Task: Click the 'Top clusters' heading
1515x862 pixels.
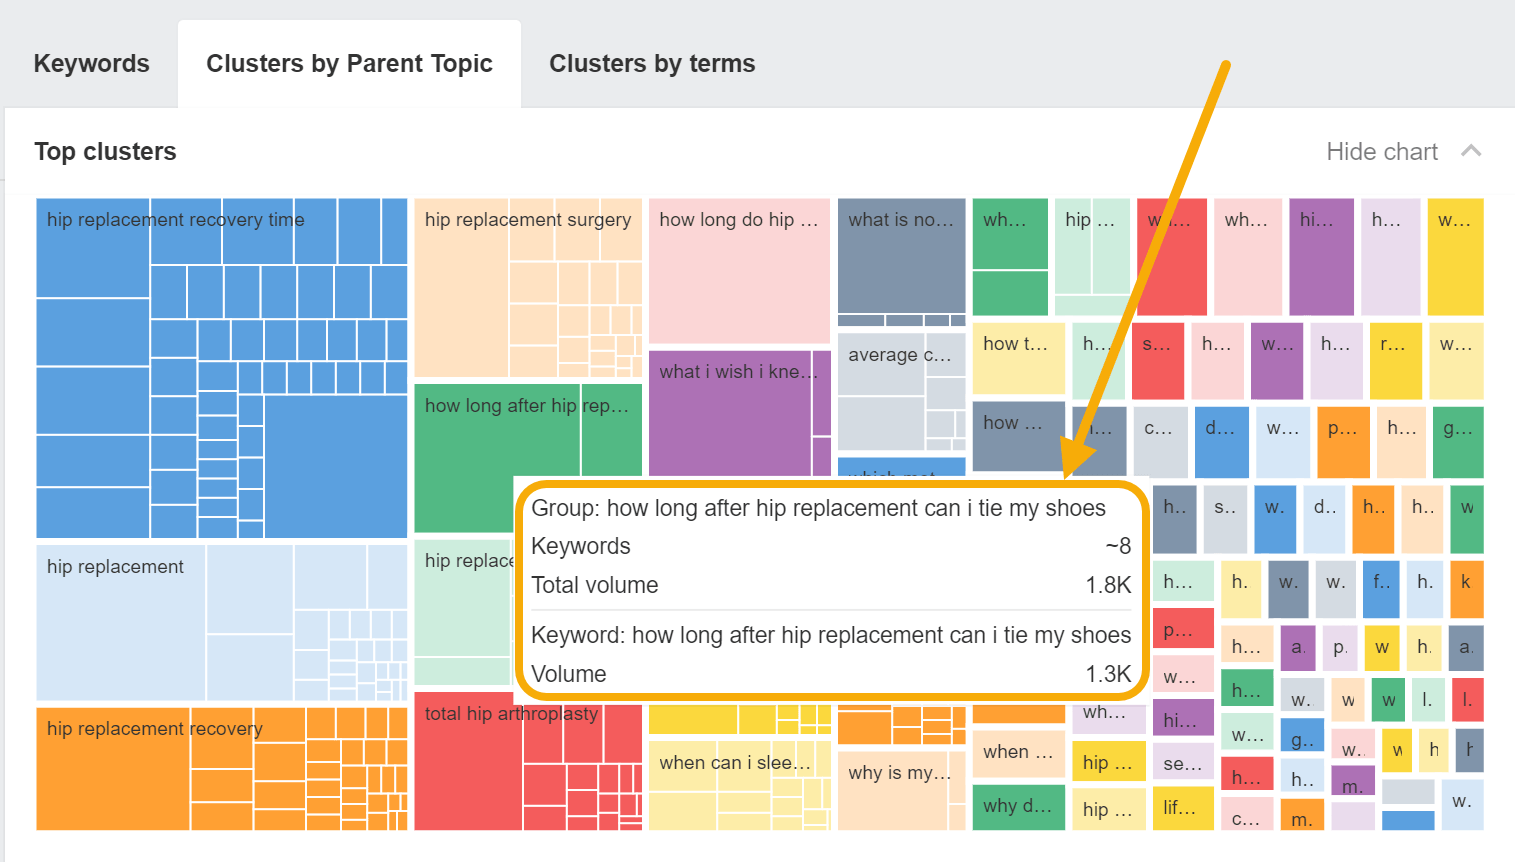Action: coord(105,152)
